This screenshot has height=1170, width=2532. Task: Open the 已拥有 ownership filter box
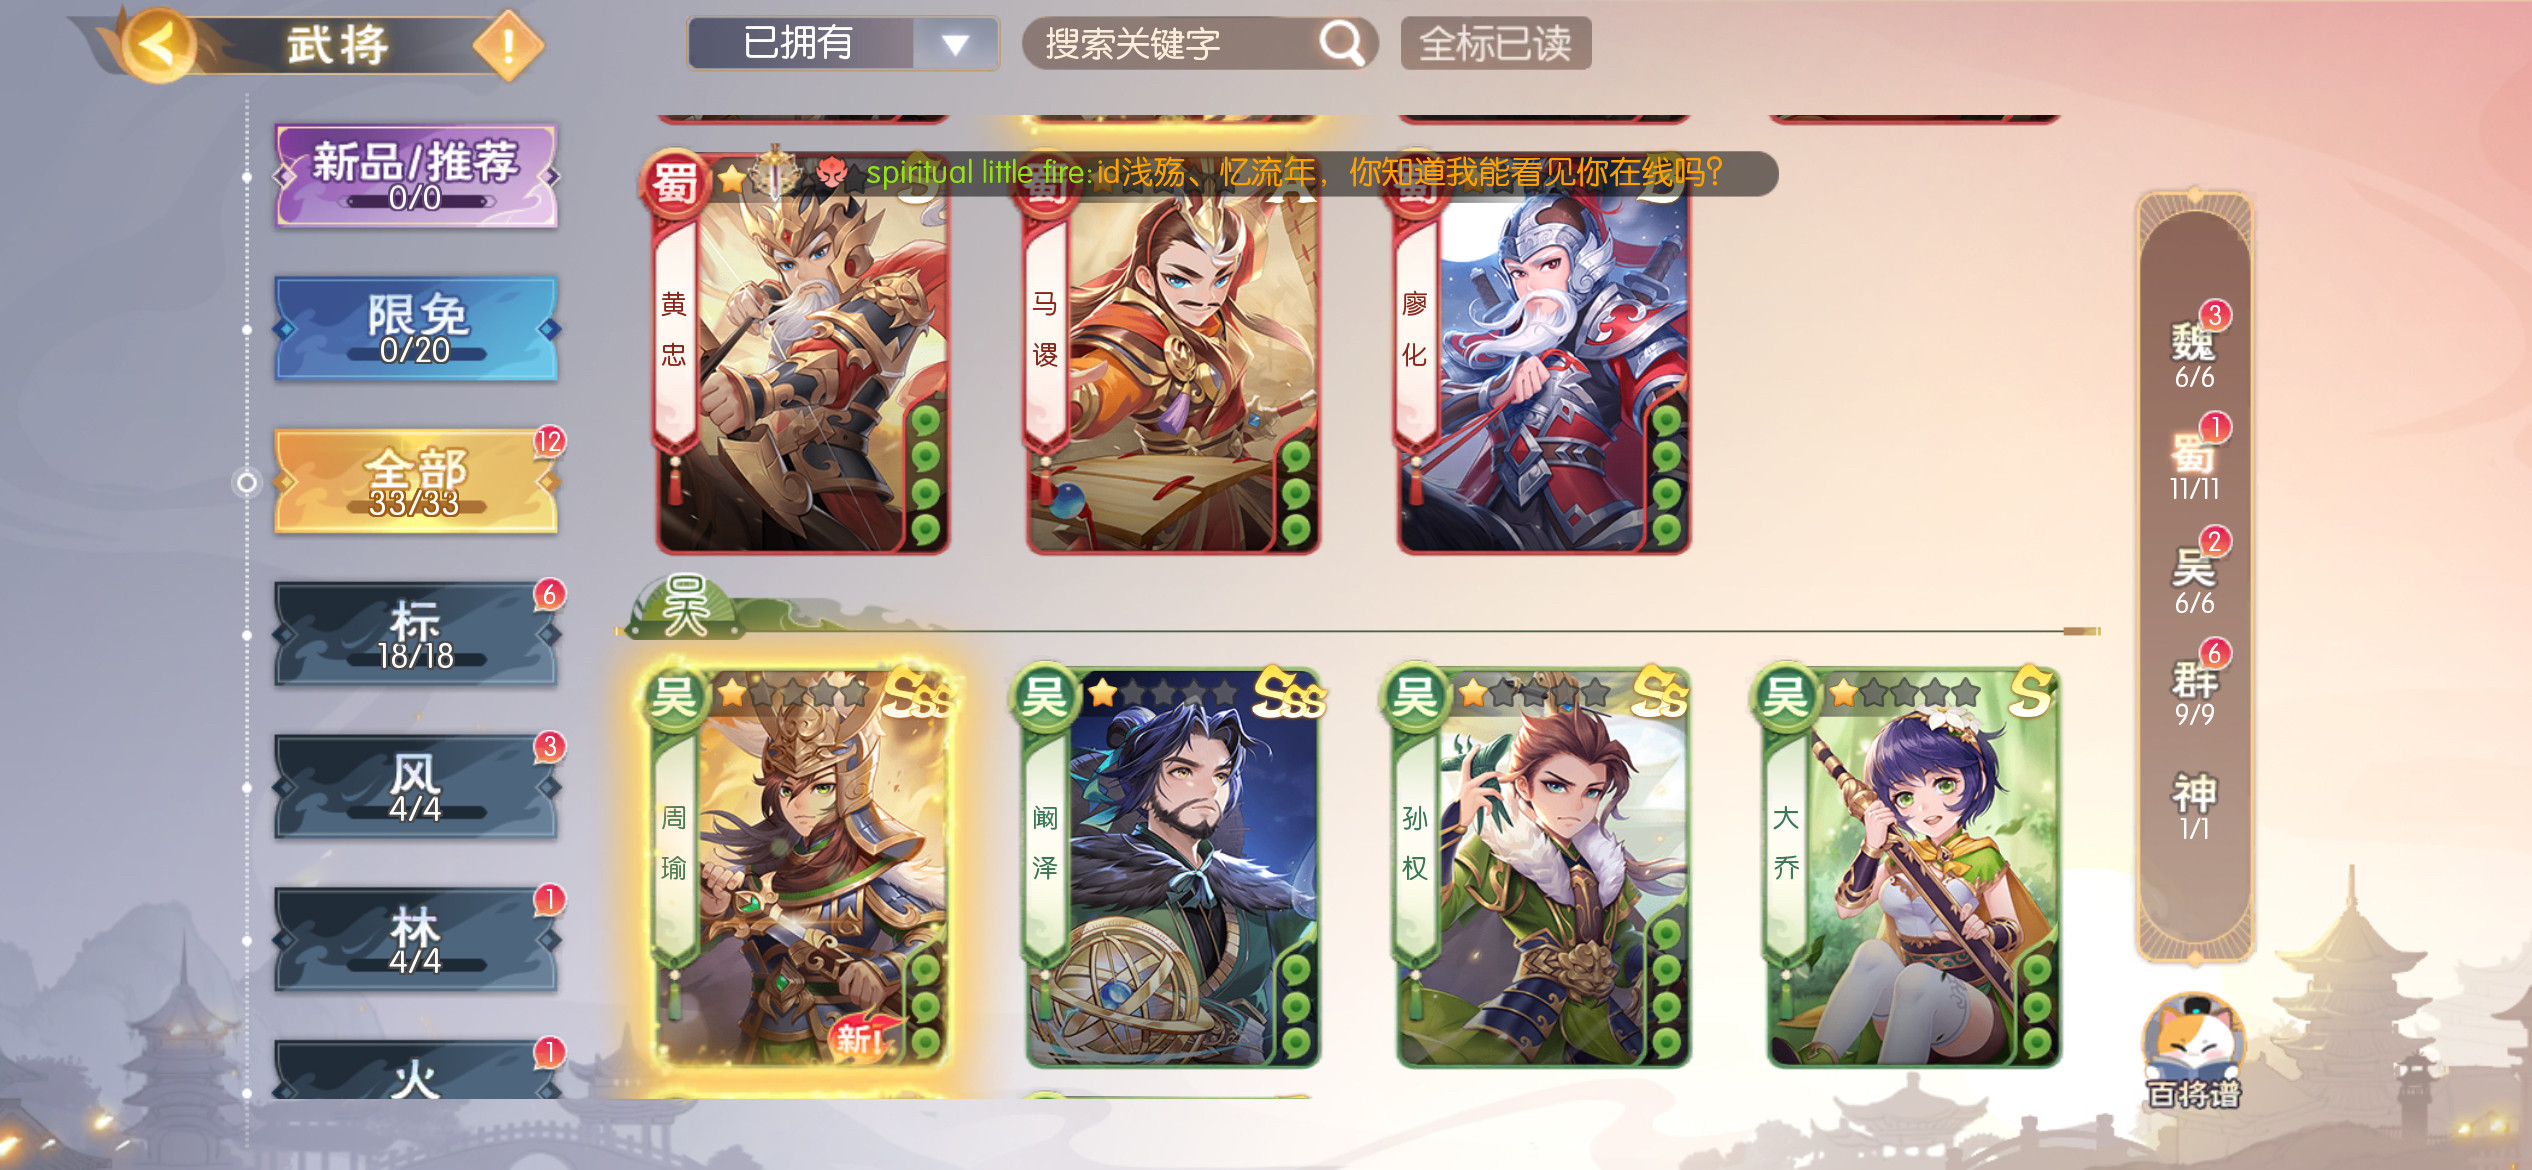point(843,44)
